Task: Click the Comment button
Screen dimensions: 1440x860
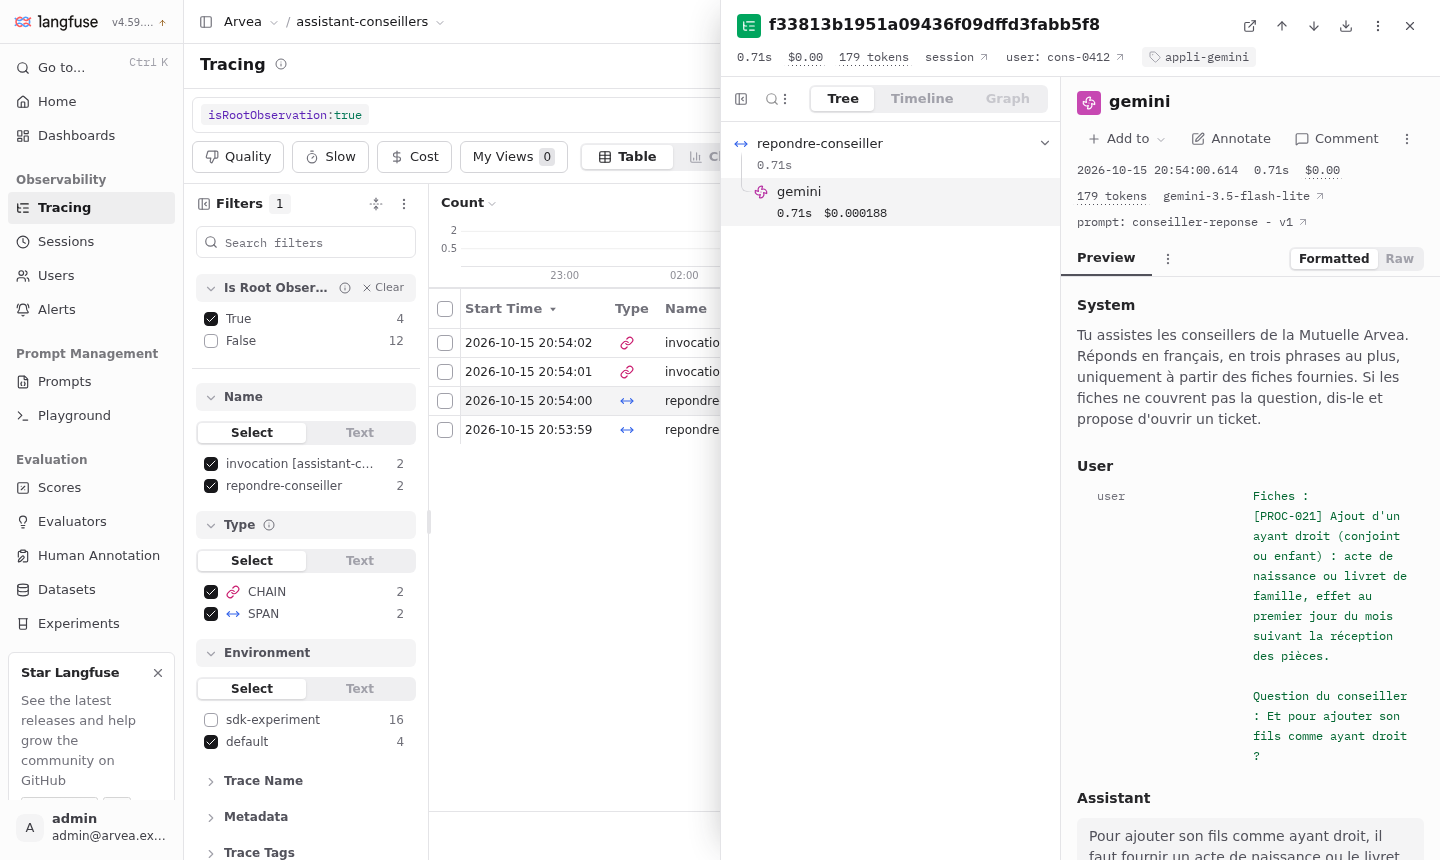Action: point(1337,139)
